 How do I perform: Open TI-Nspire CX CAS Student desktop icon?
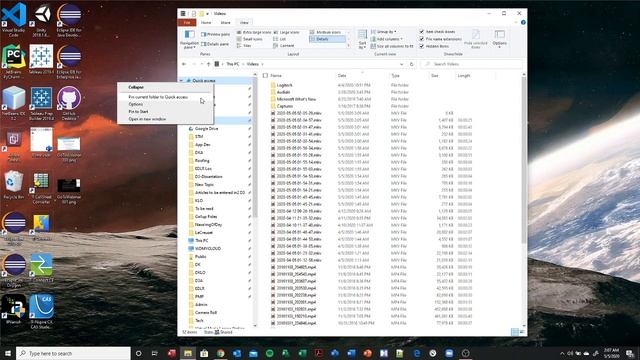[x=41, y=312]
